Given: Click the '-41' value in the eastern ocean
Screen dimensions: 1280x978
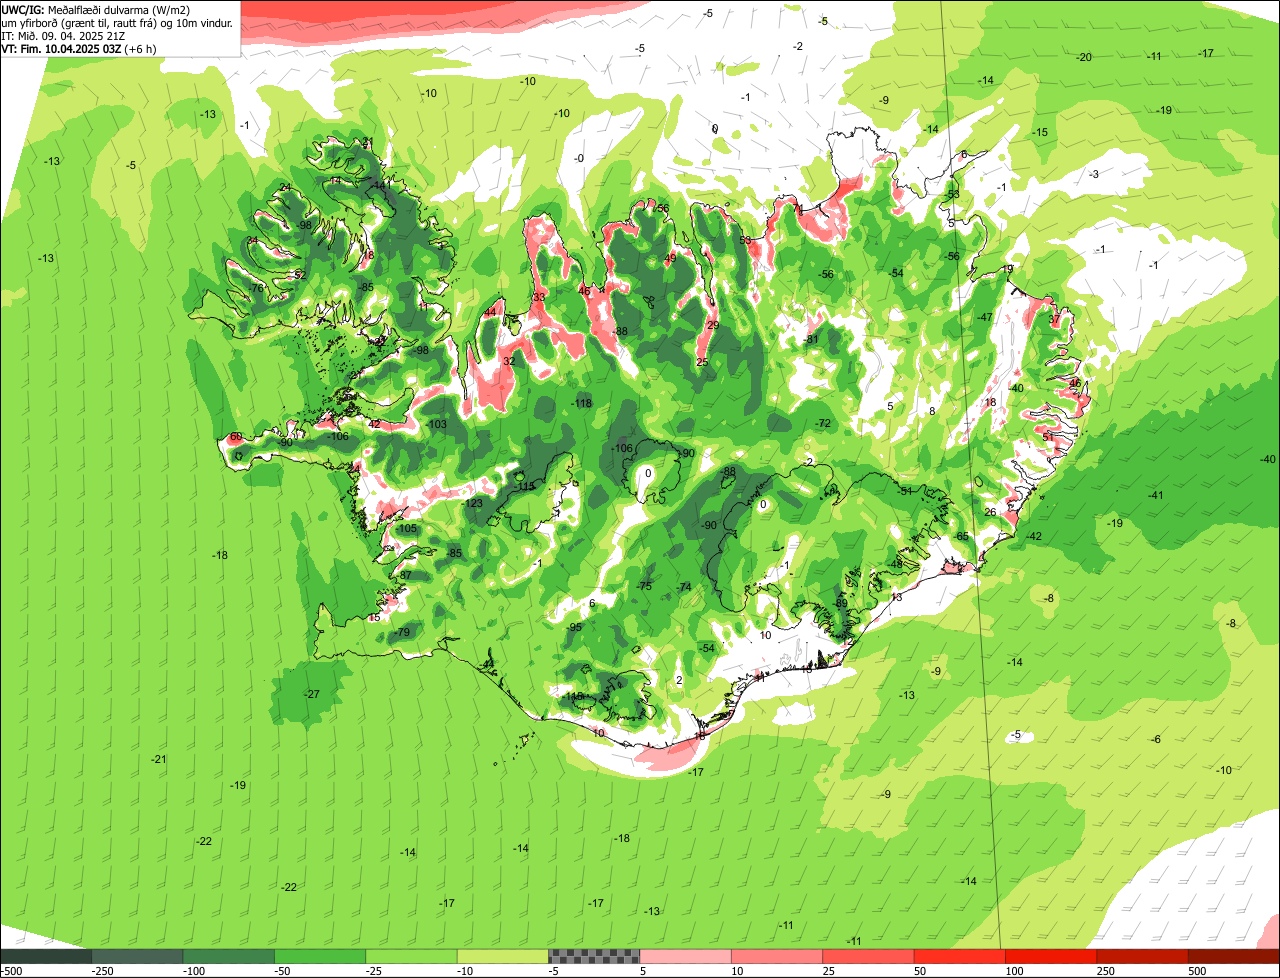Looking at the screenshot, I should point(1156,496).
